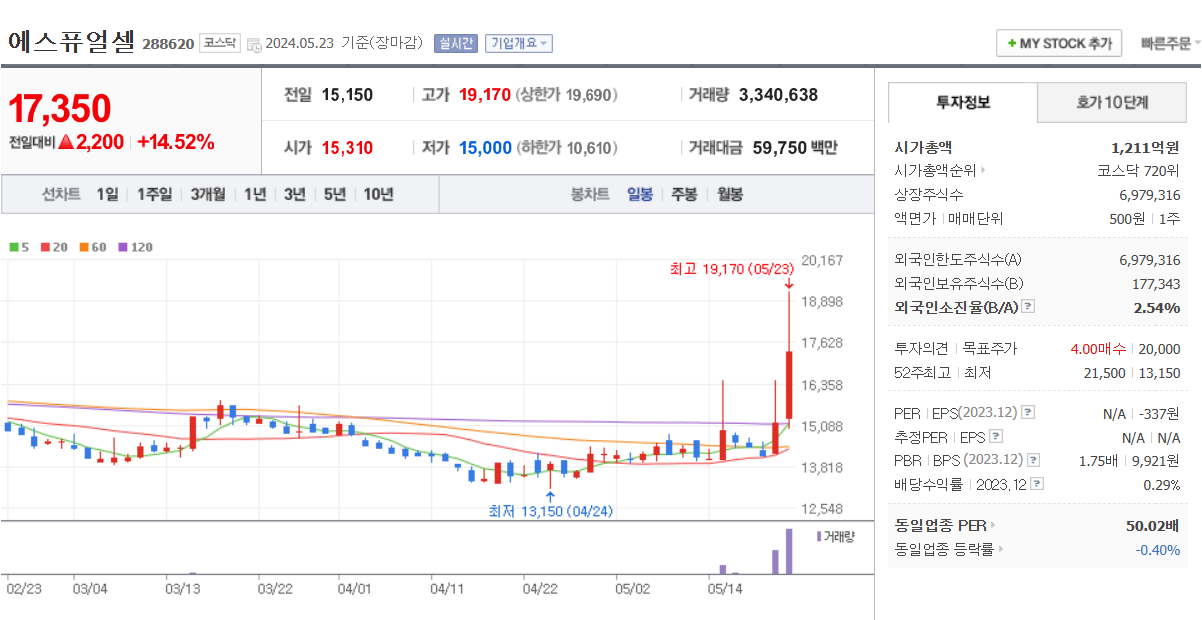Click the change rate +14.52%

[176, 142]
